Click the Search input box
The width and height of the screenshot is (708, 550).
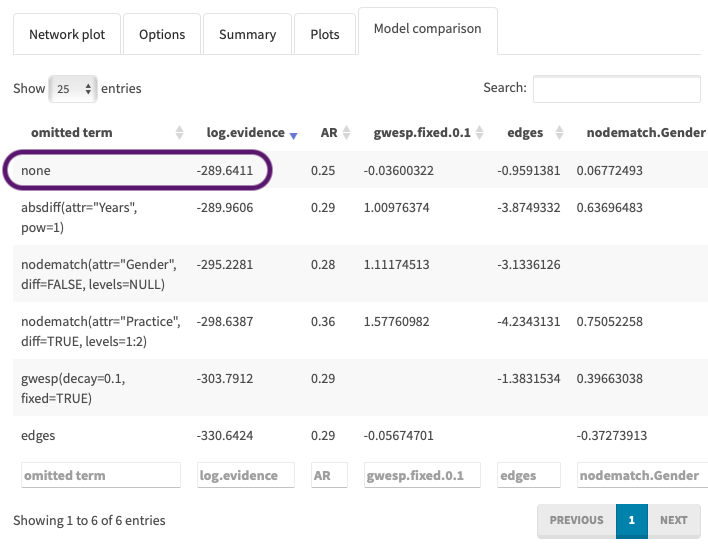point(616,89)
